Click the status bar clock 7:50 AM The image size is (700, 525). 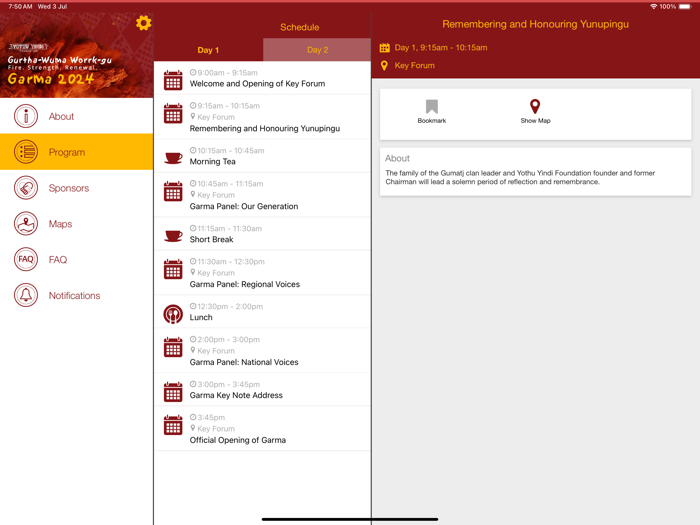(x=20, y=6)
